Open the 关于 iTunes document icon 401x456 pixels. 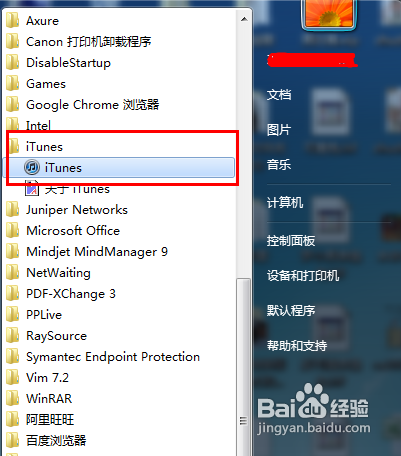[32, 188]
